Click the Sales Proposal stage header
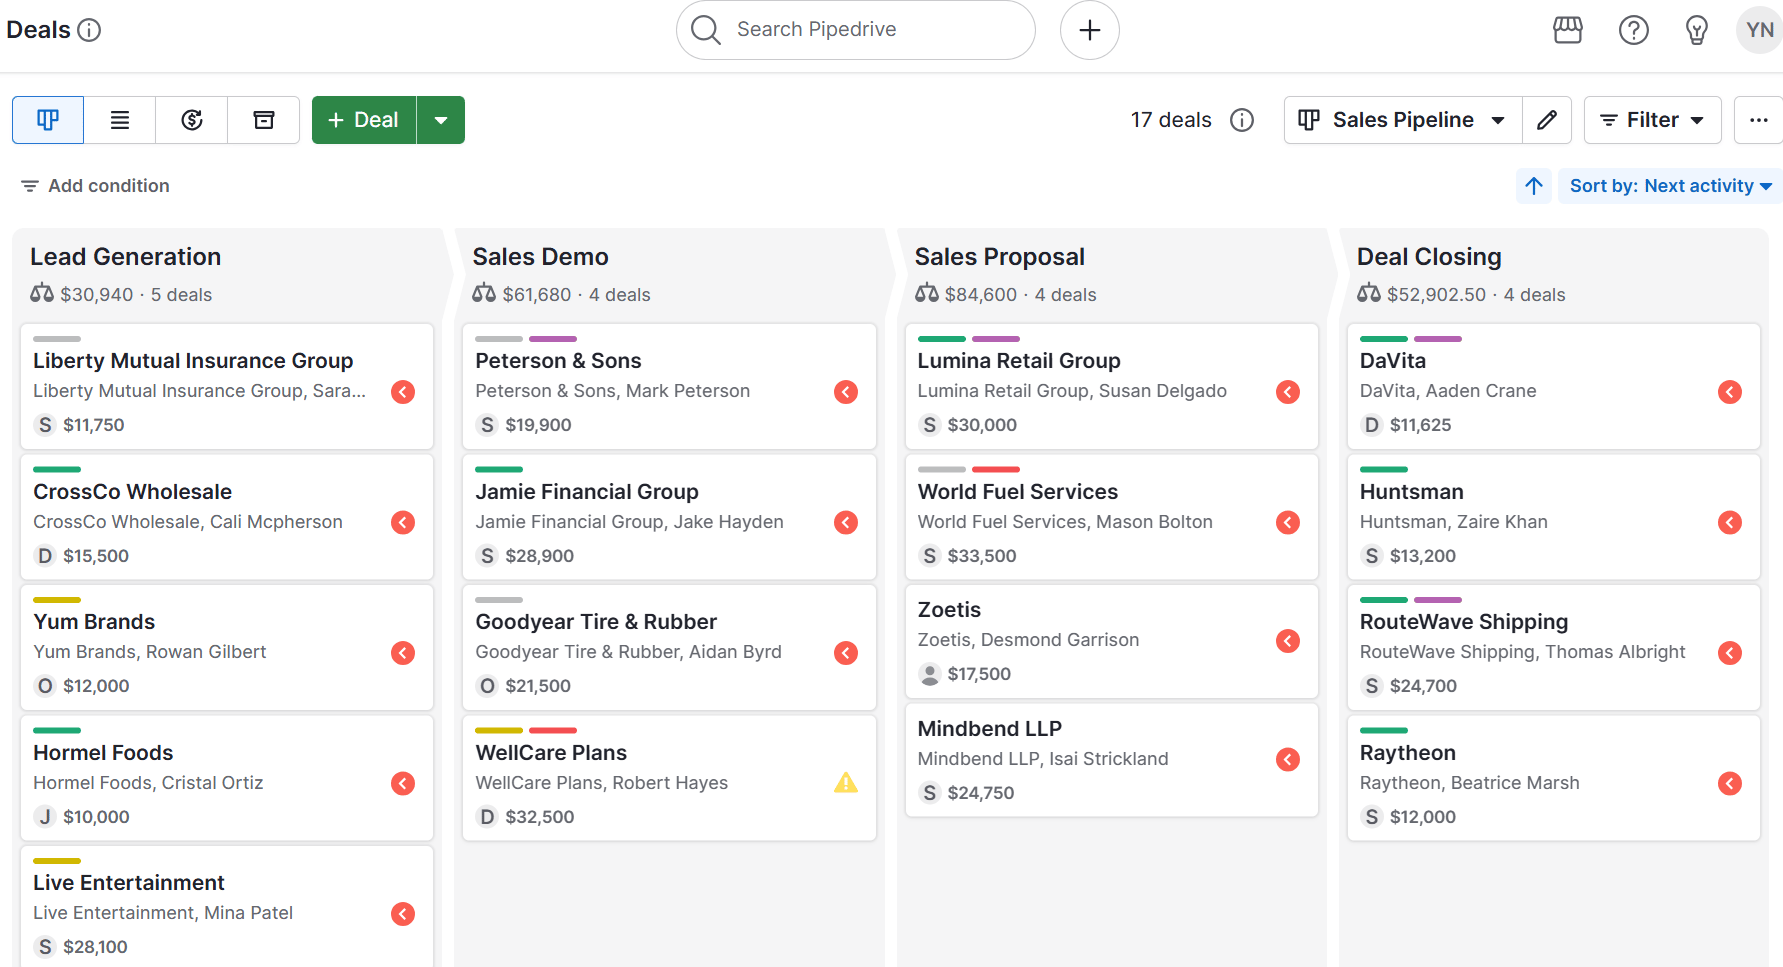Image resolution: width=1783 pixels, height=967 pixels. point(999,257)
